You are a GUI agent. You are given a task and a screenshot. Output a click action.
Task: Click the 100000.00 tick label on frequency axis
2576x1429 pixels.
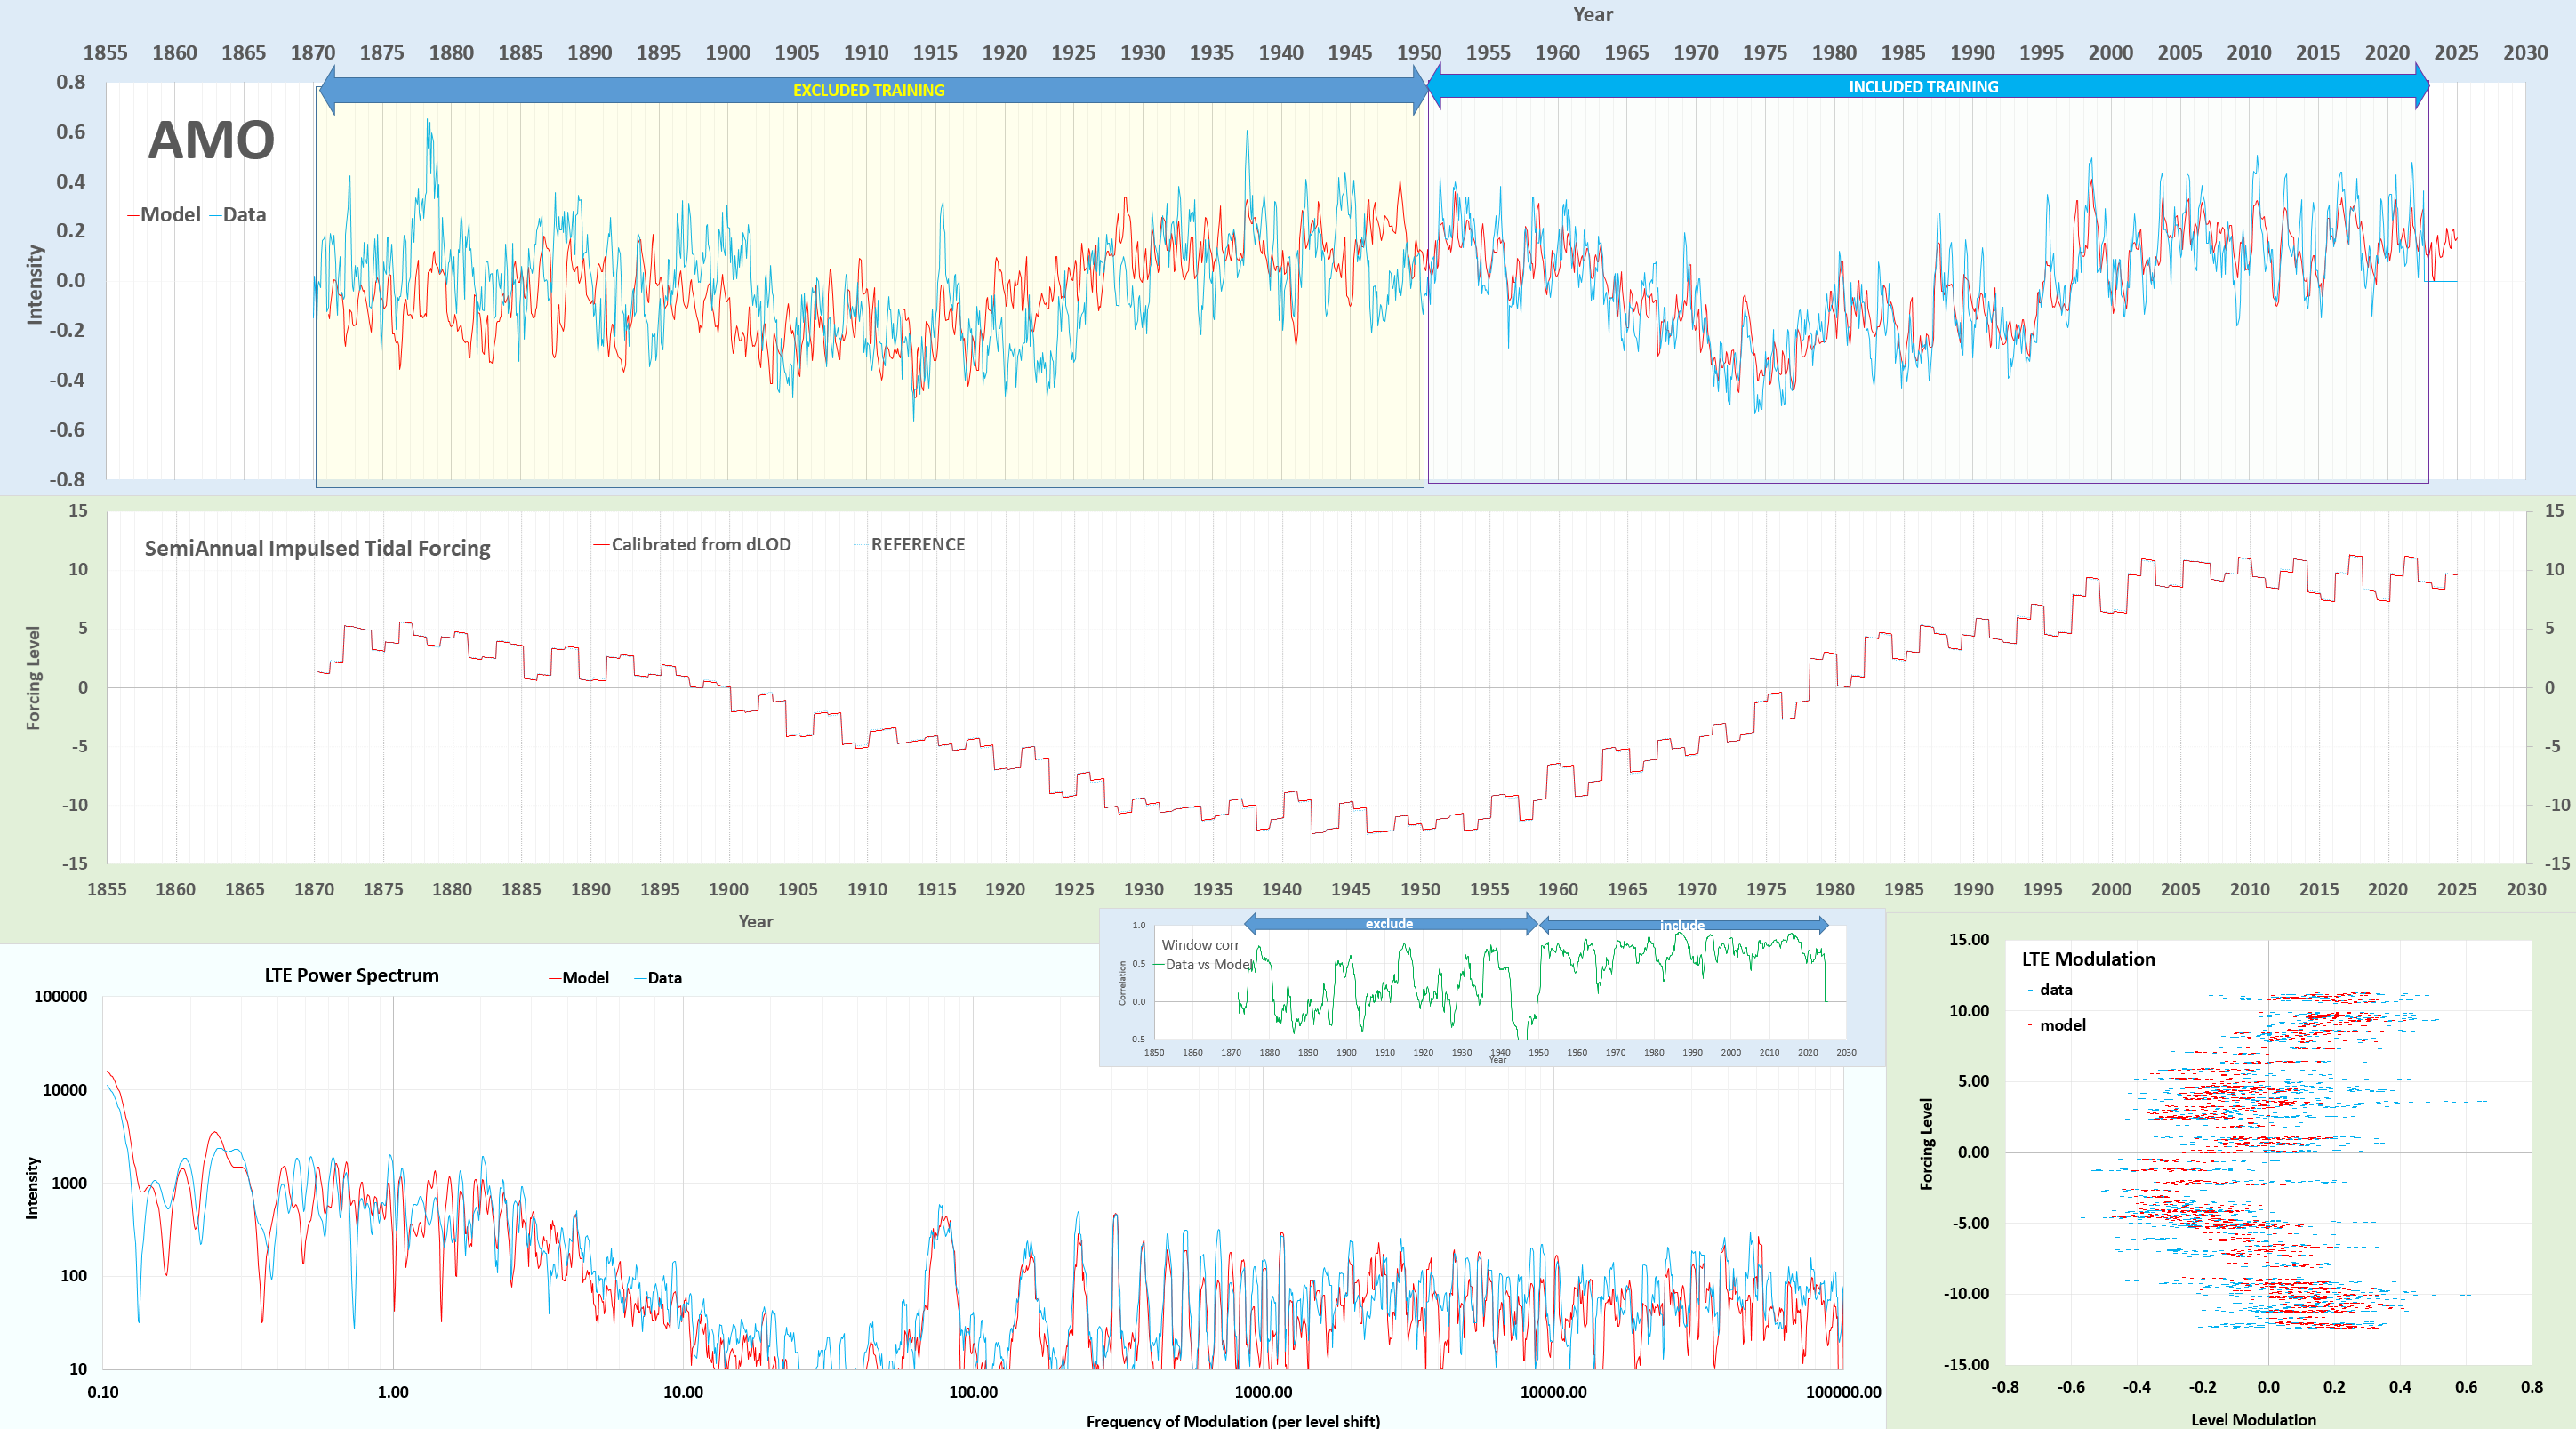[x=1843, y=1392]
